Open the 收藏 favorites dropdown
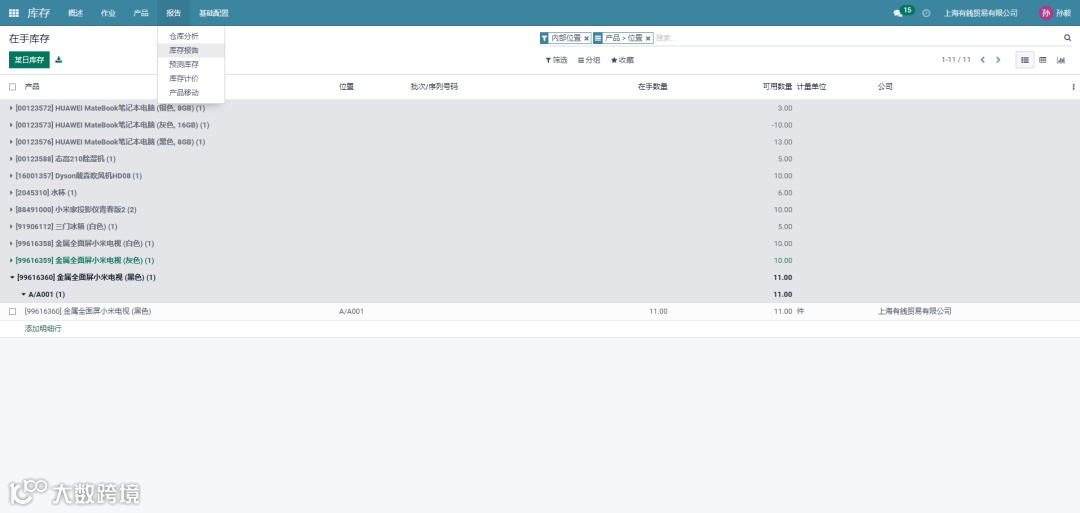1080x513 pixels. 623,60
